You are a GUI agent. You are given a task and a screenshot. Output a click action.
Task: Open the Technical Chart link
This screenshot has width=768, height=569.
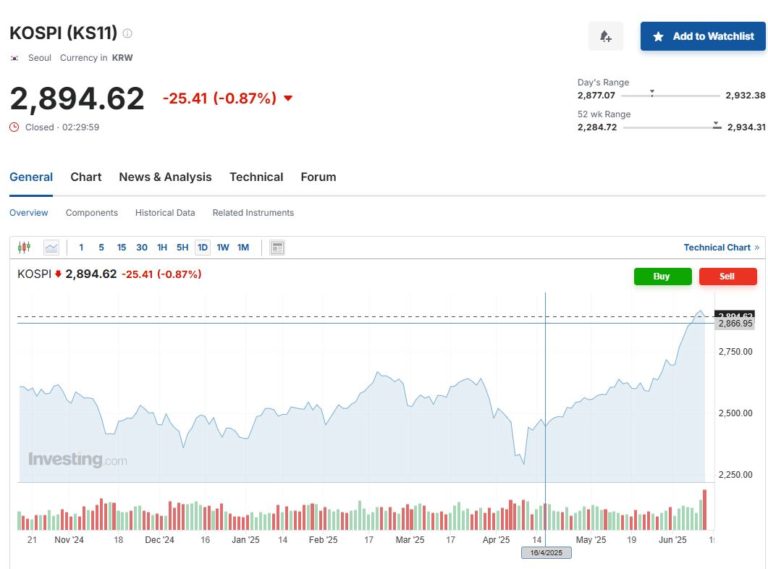[x=721, y=247]
